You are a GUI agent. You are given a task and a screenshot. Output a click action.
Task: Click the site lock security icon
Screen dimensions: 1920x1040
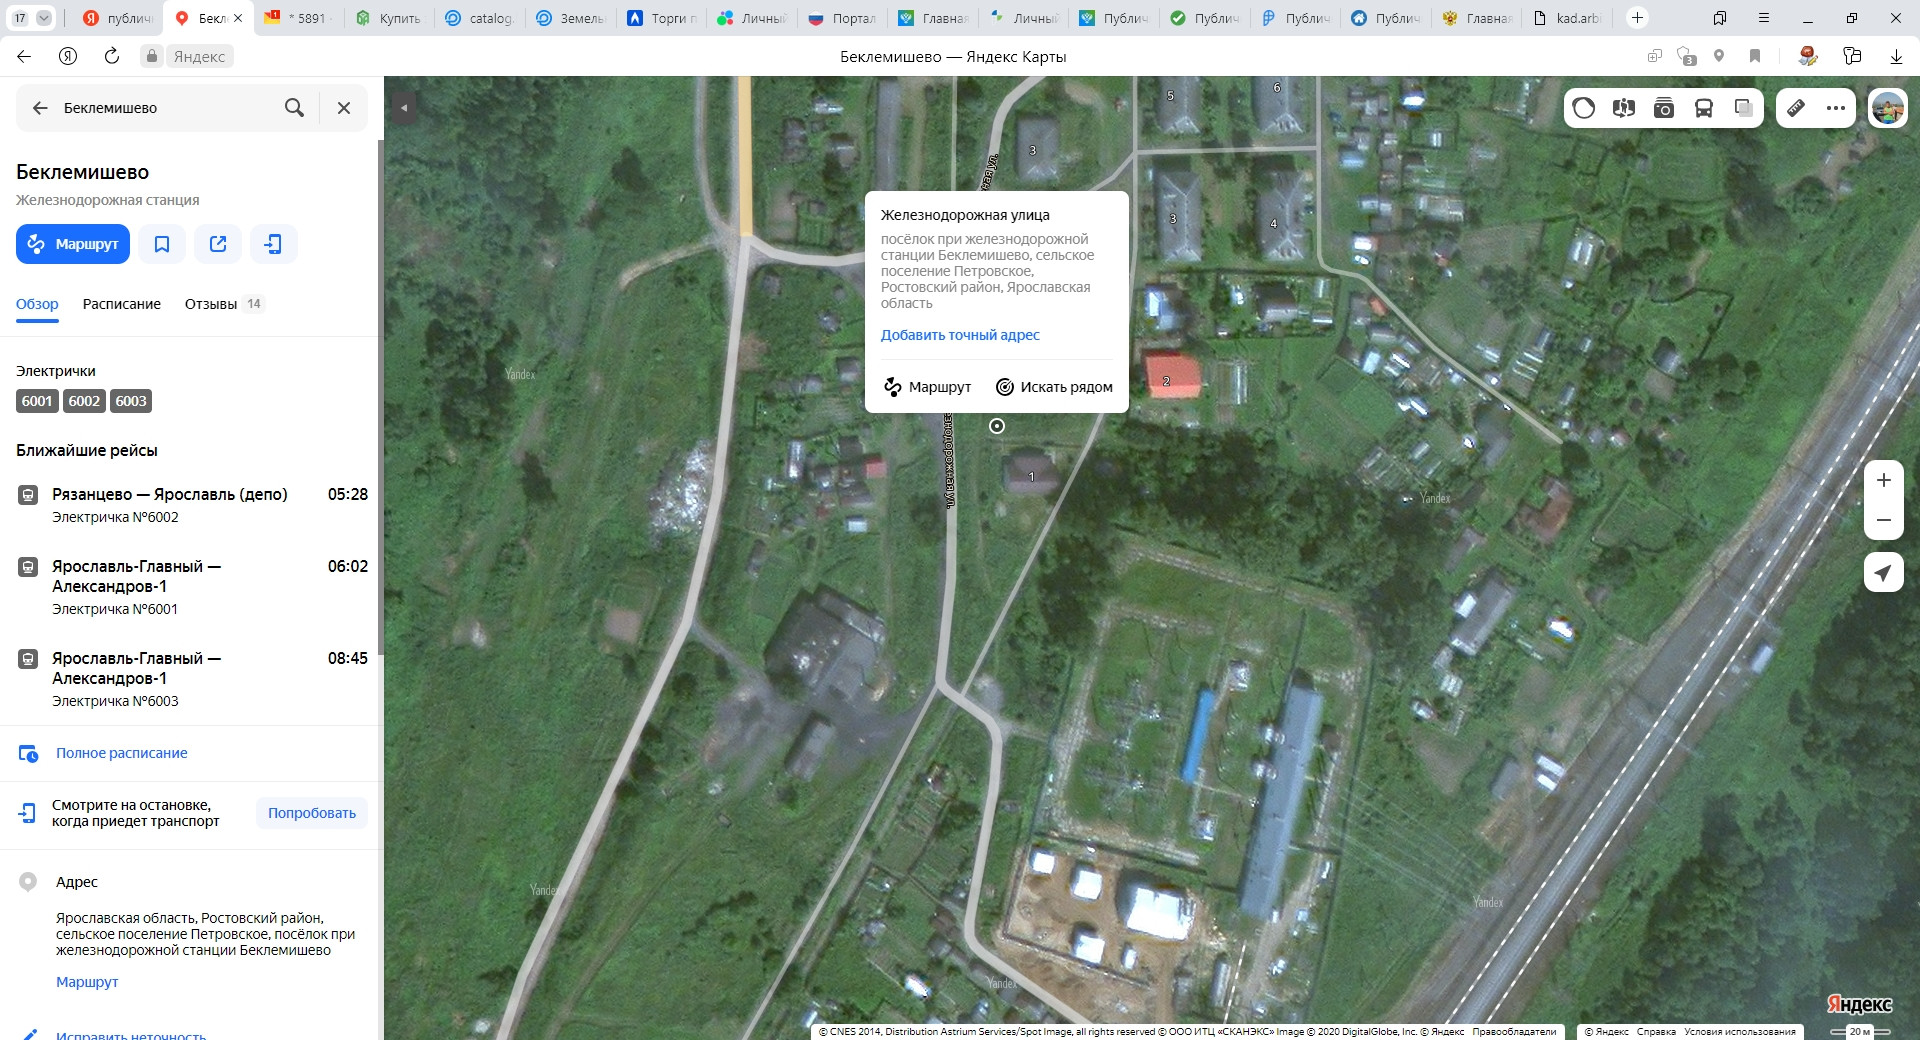coord(152,56)
